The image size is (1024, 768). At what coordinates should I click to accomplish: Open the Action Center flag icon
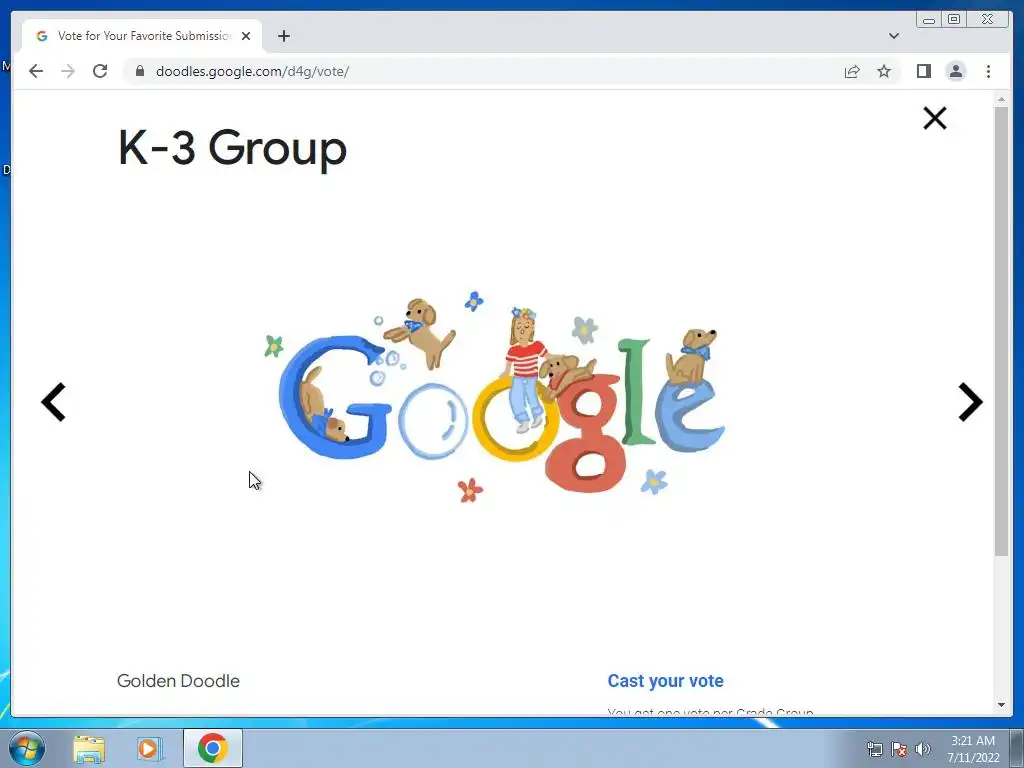(x=899, y=749)
